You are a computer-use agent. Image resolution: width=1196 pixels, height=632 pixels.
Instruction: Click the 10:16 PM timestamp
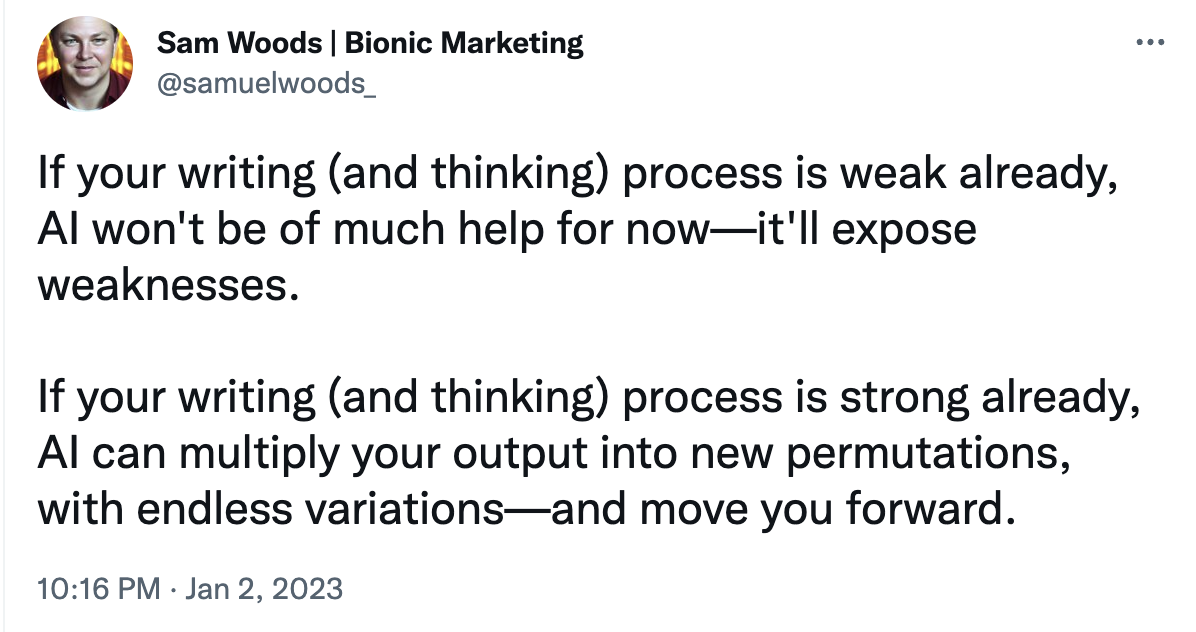(x=97, y=588)
